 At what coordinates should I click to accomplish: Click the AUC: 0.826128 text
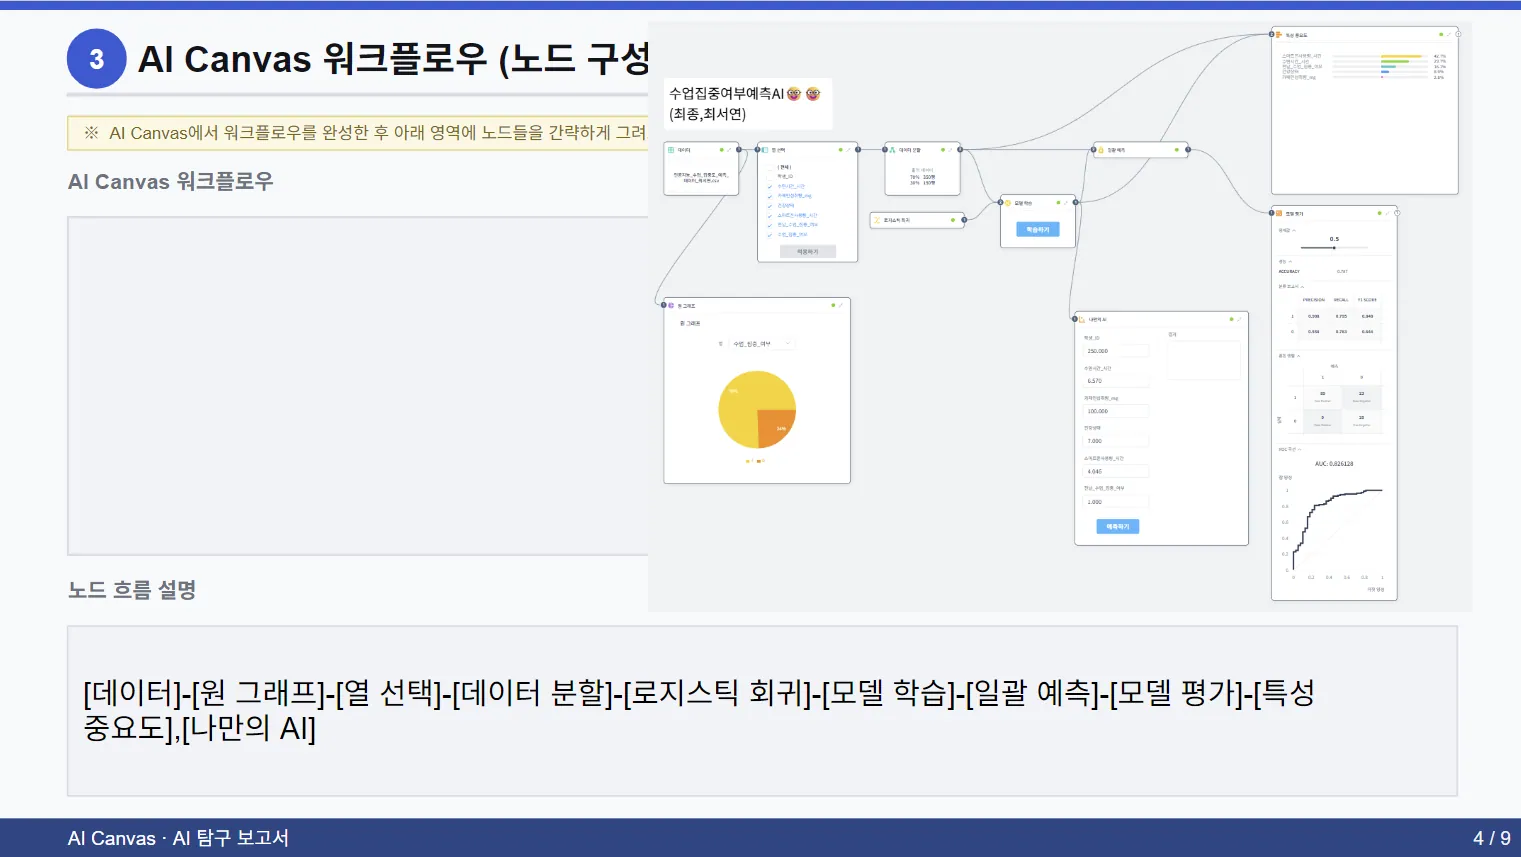pos(1334,464)
